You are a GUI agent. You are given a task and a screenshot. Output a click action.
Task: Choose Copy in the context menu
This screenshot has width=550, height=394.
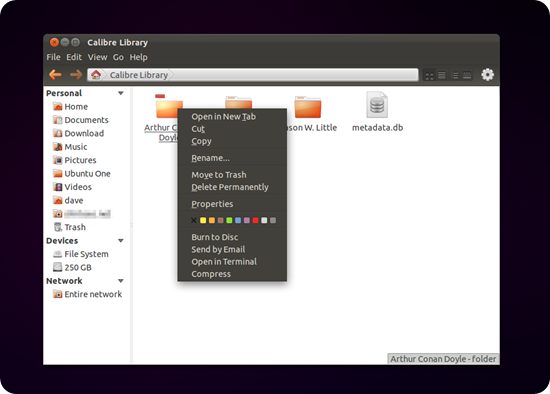tap(232, 141)
